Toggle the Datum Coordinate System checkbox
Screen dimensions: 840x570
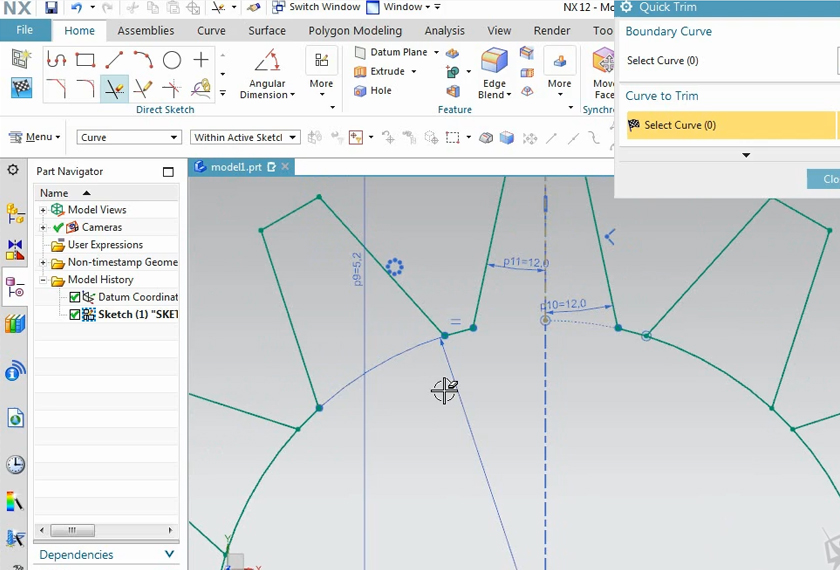(x=75, y=297)
